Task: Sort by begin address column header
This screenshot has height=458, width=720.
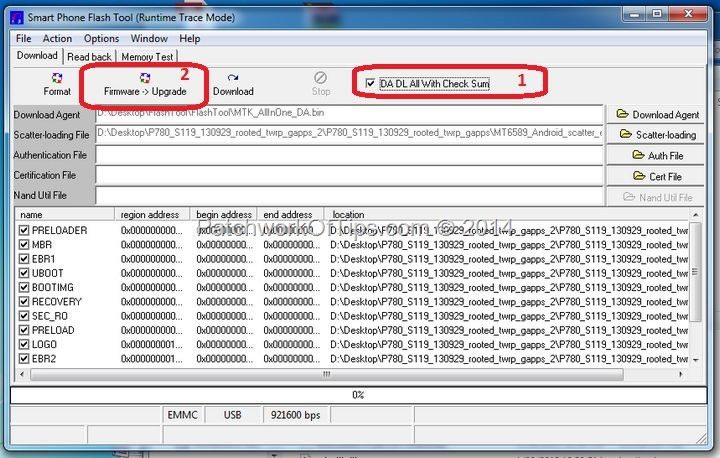Action: click(224, 215)
